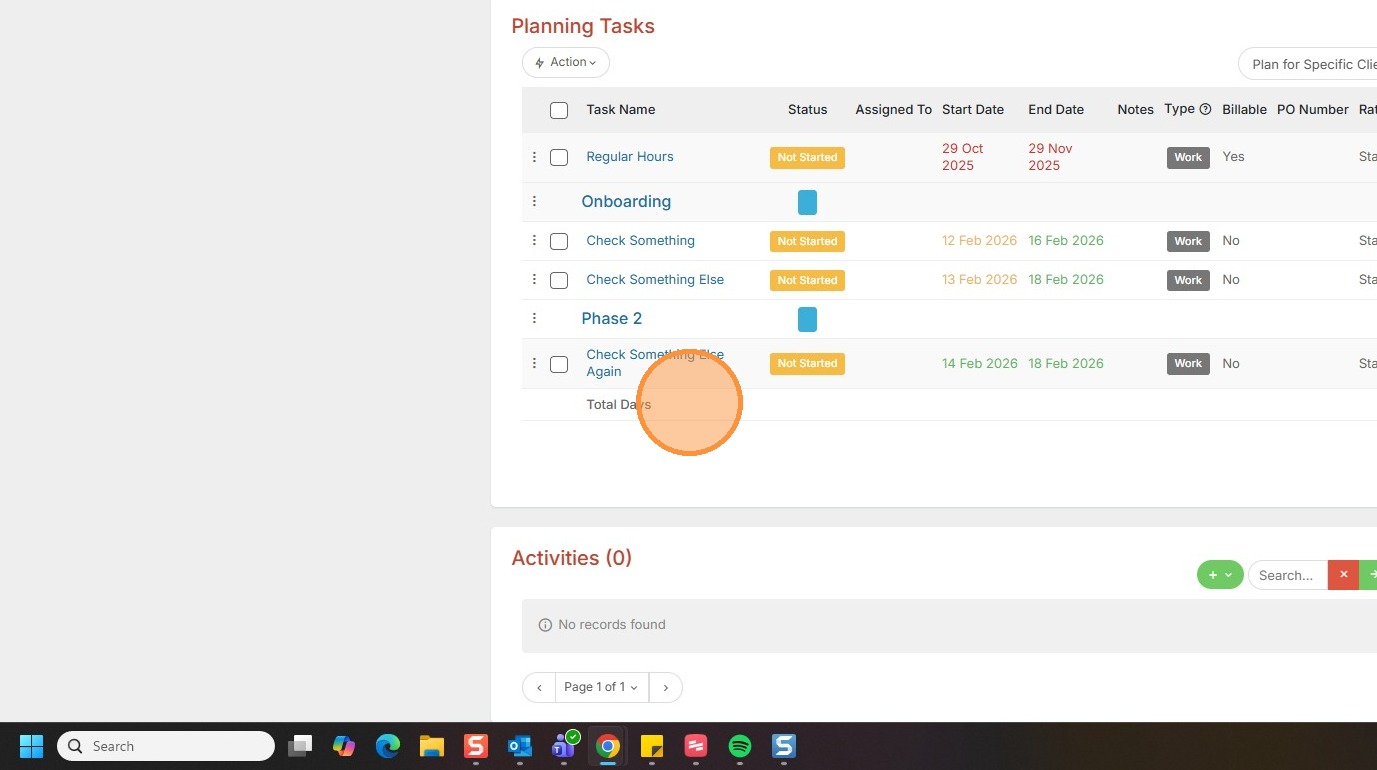Click the 29 Nov 2025 end date
1377x770 pixels.
click(1051, 157)
